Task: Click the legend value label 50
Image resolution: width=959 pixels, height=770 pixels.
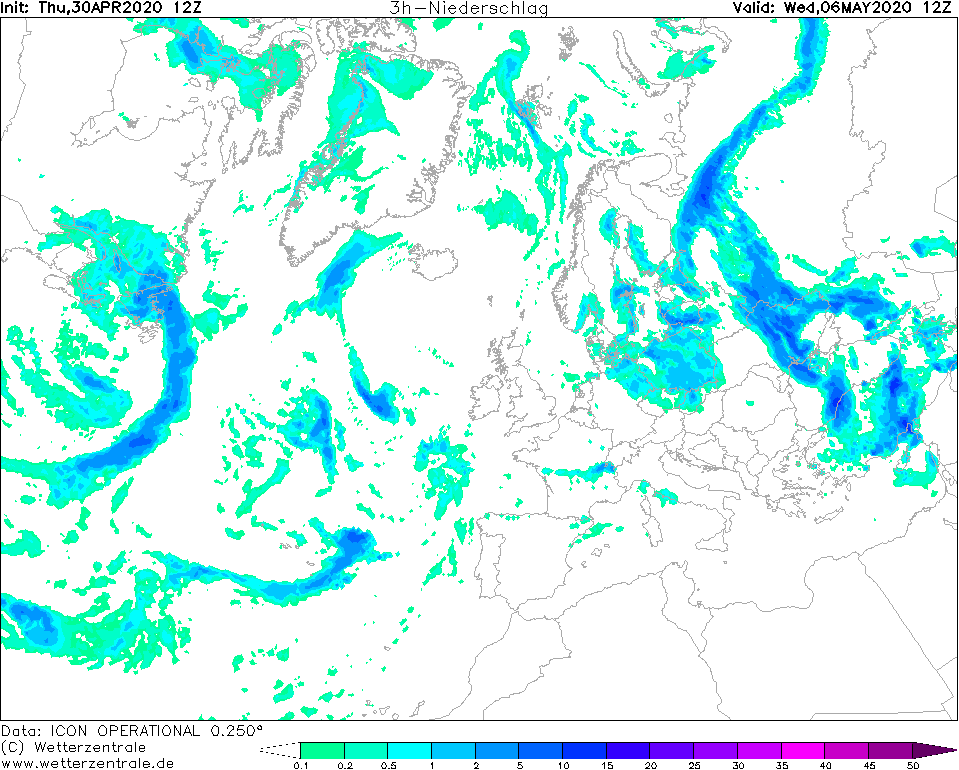Action: click(x=912, y=765)
